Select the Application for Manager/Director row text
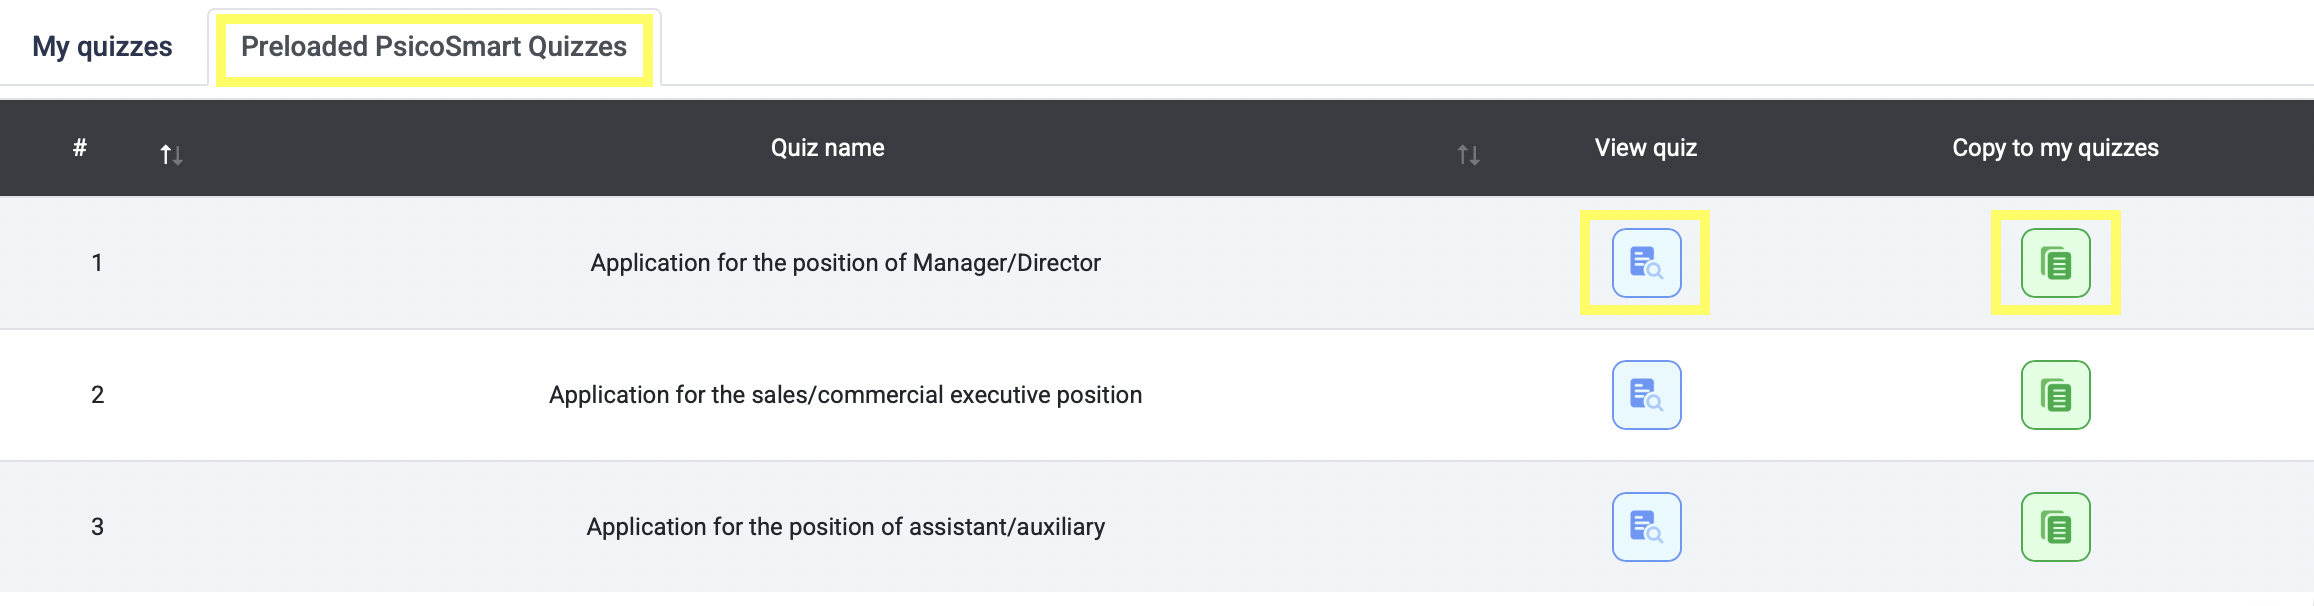Viewport: 2314px width, 606px height. (845, 263)
